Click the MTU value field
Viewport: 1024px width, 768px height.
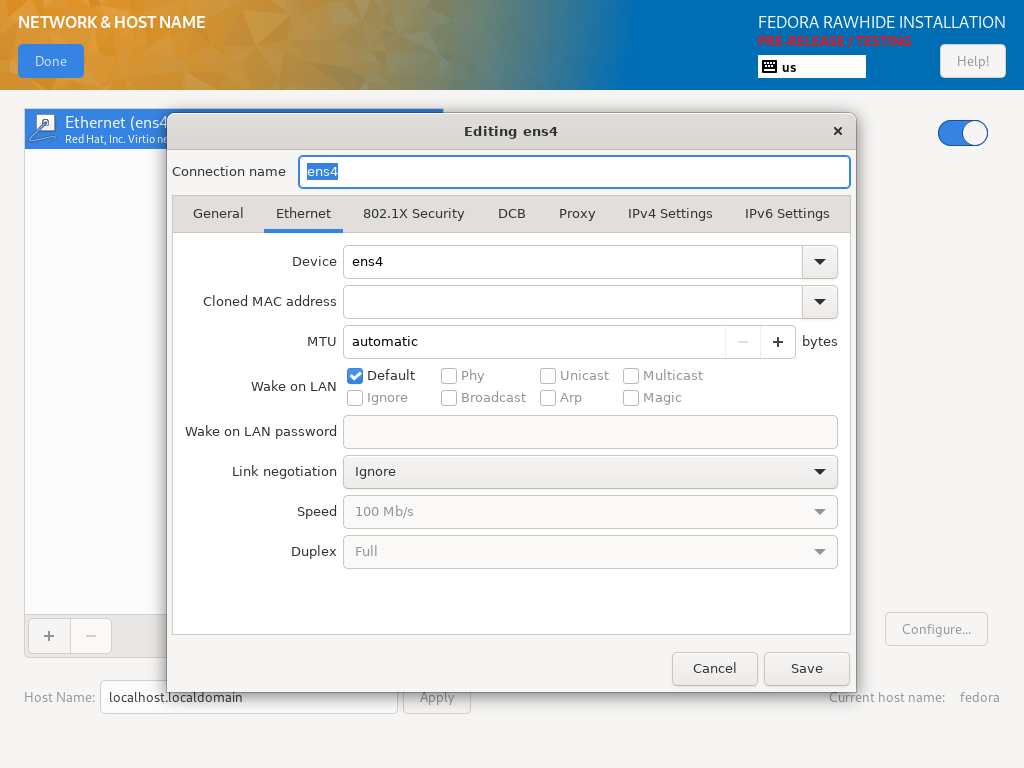click(x=534, y=342)
